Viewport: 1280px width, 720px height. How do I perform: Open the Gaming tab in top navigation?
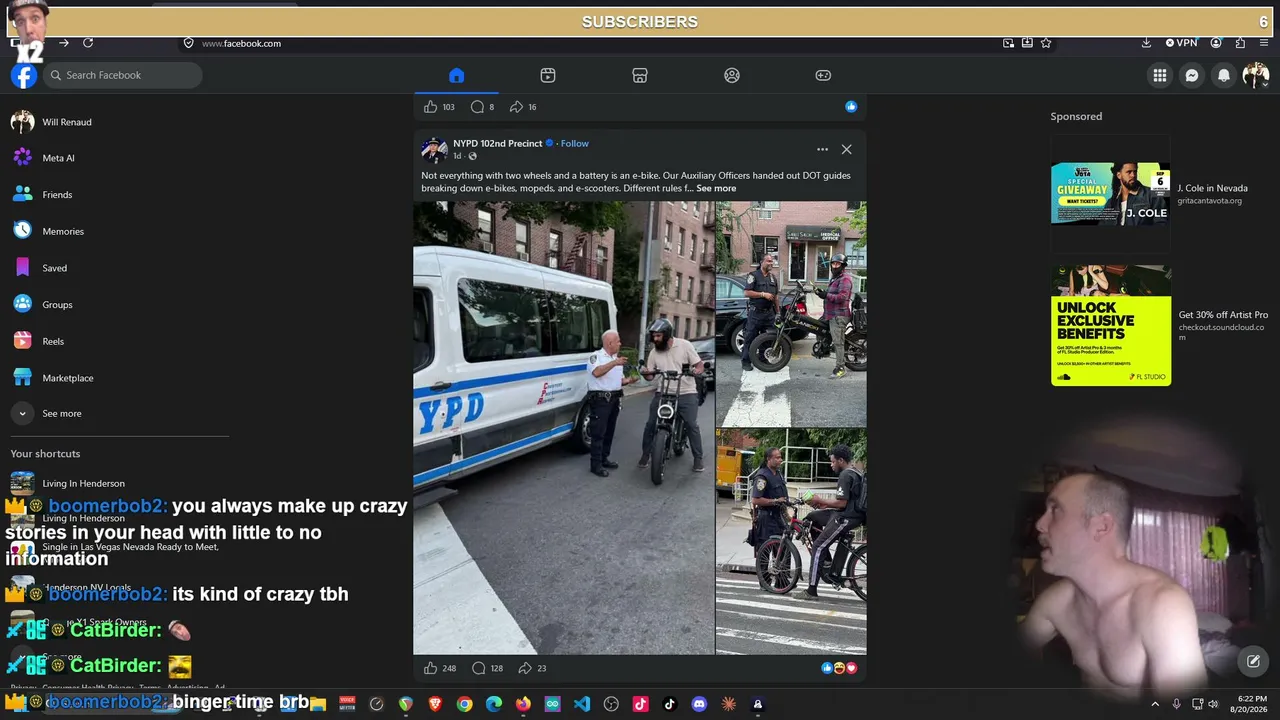[823, 75]
